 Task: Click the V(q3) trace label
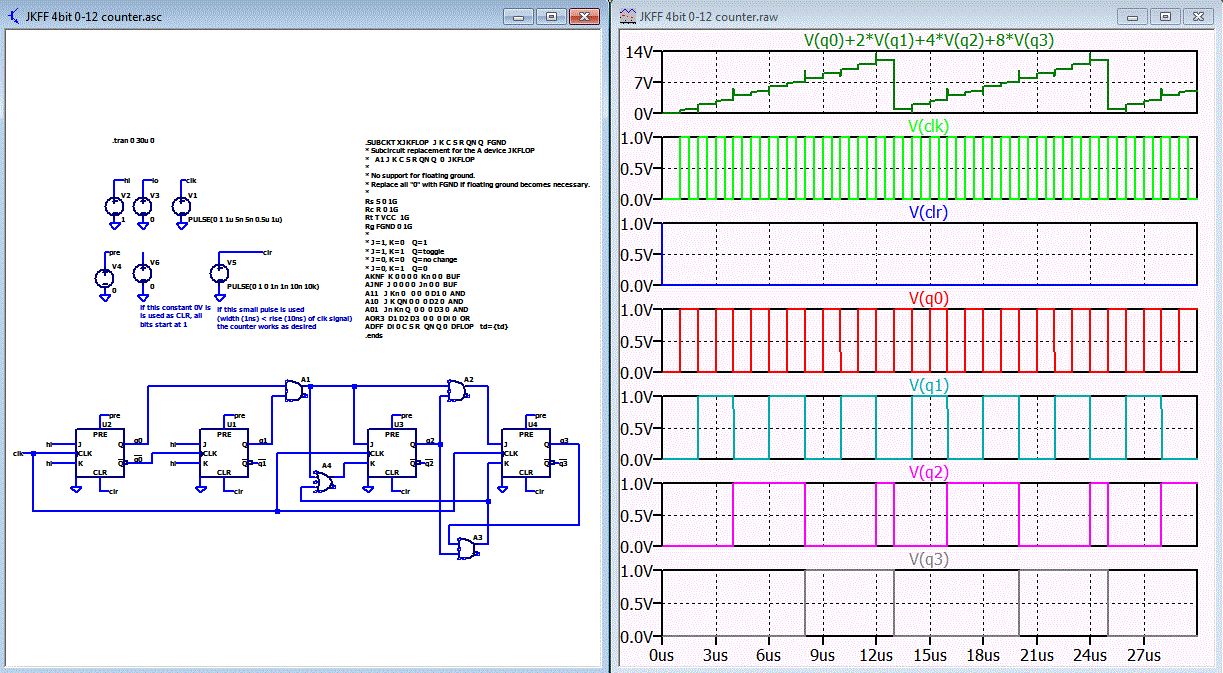coord(929,558)
